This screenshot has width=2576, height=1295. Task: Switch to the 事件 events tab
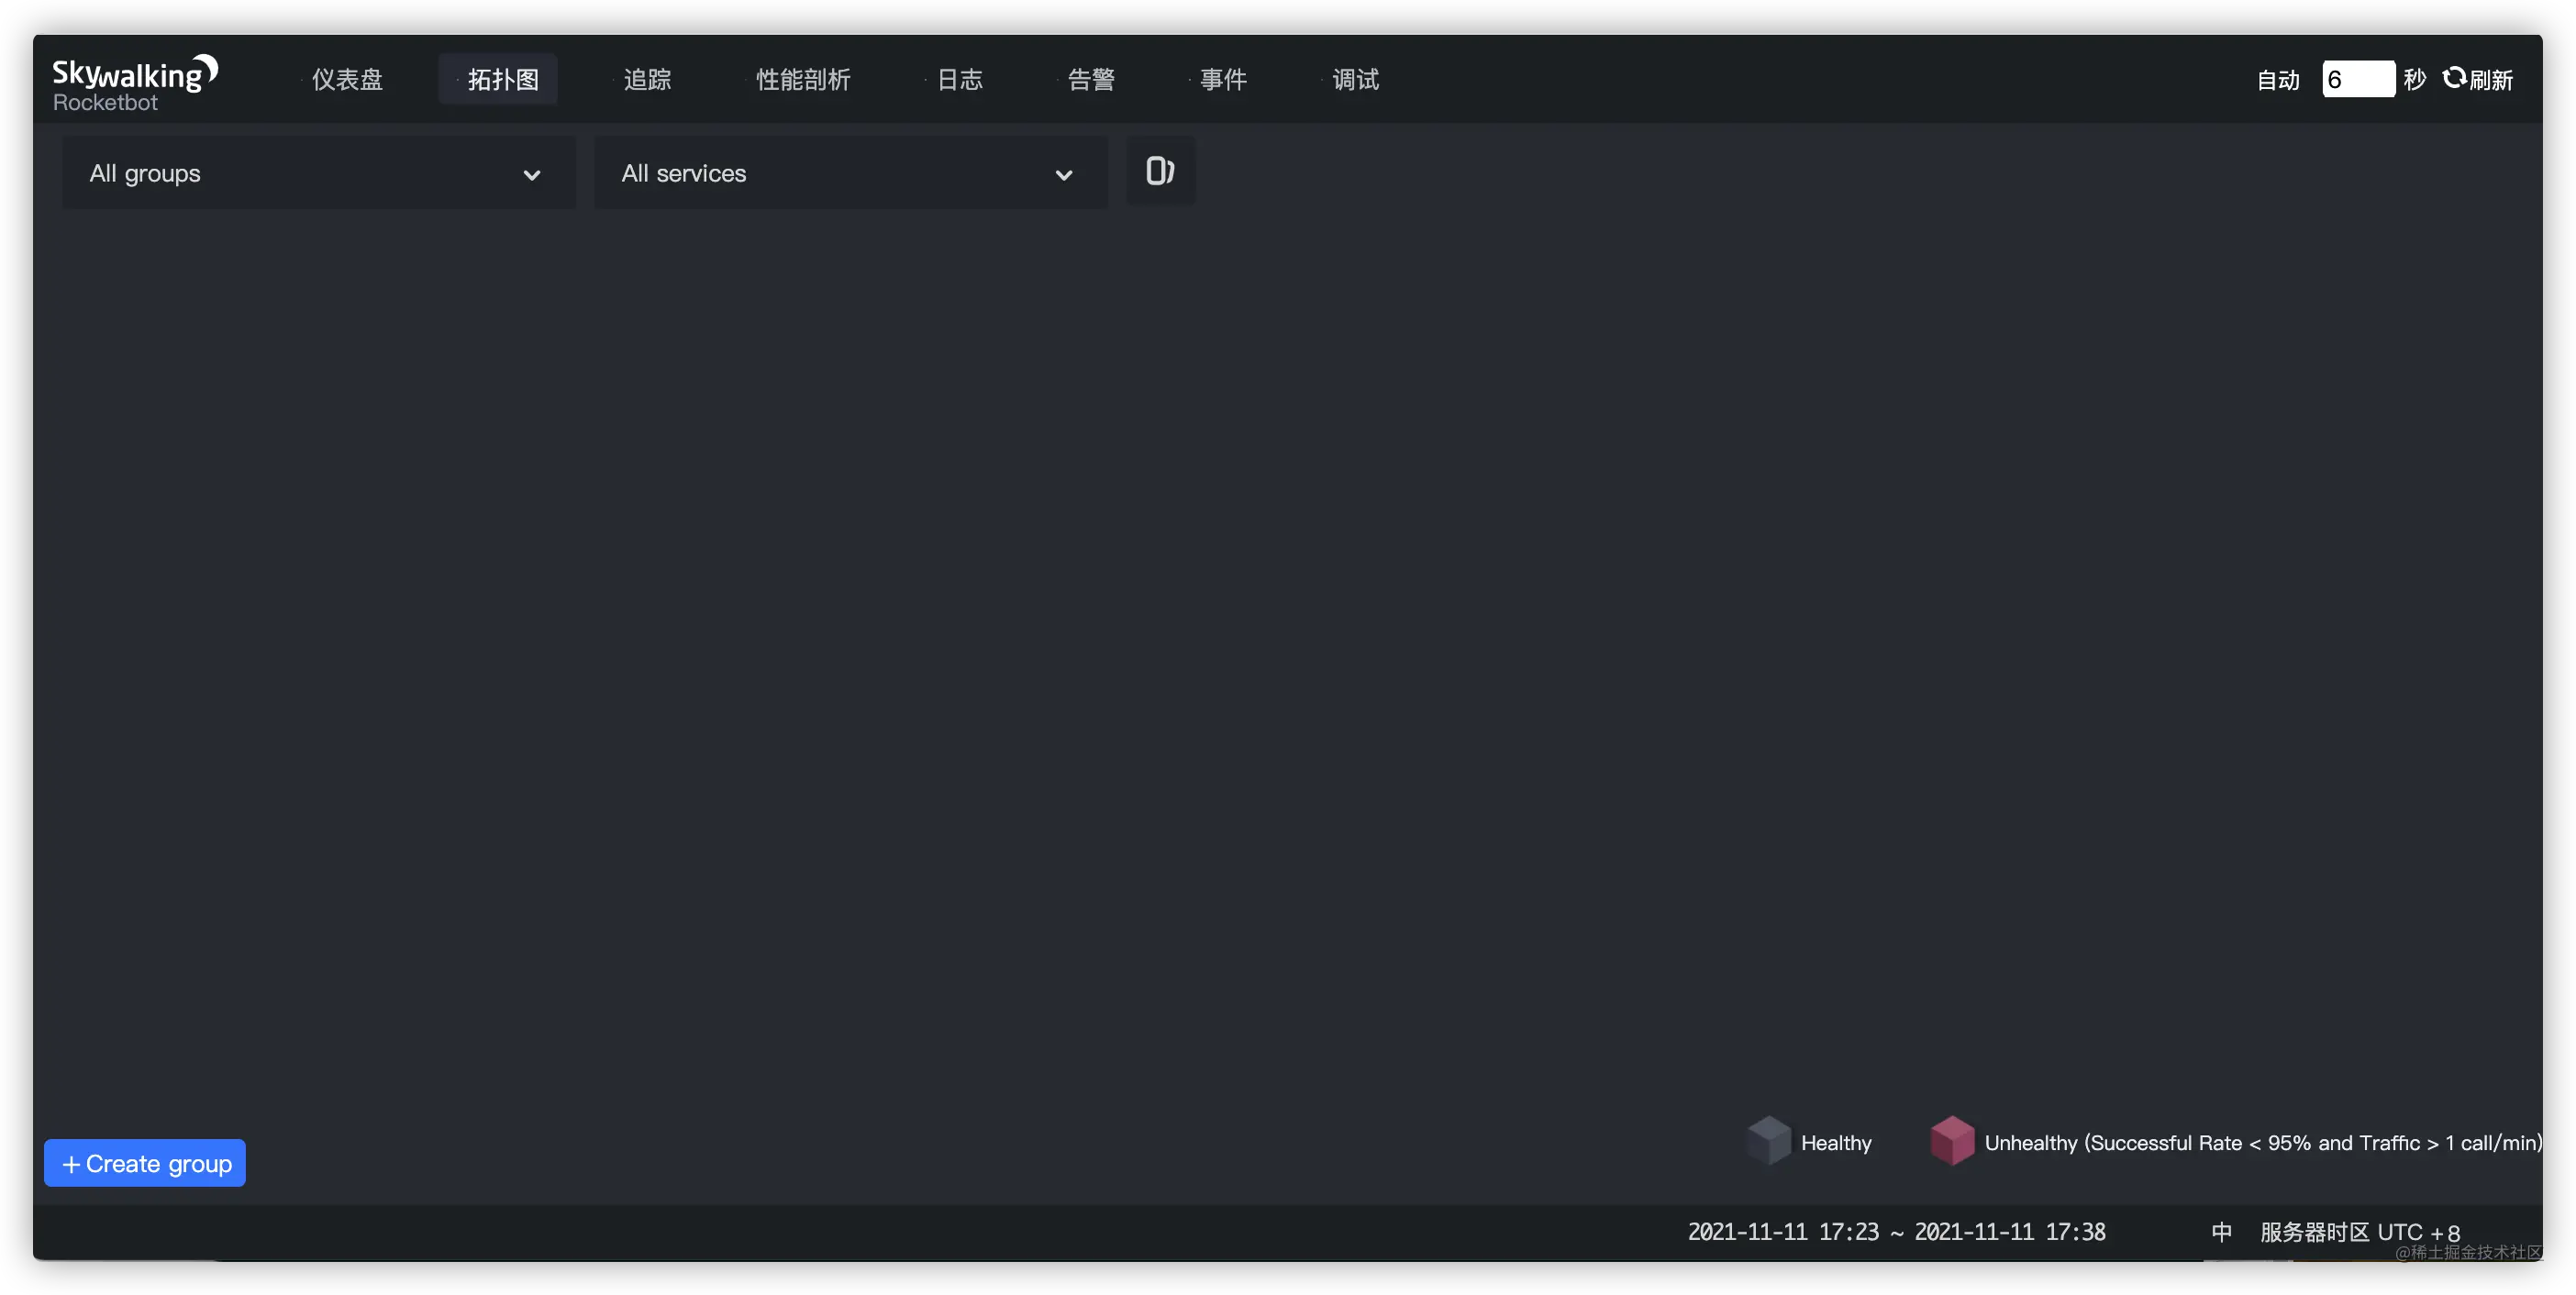pos(1221,80)
